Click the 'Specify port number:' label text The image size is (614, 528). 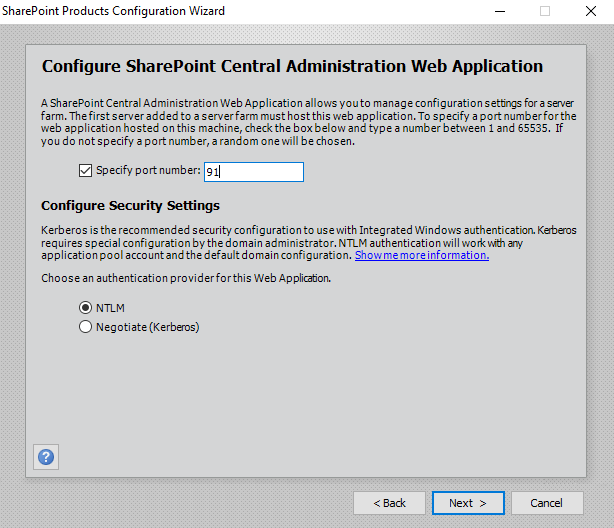[148, 171]
